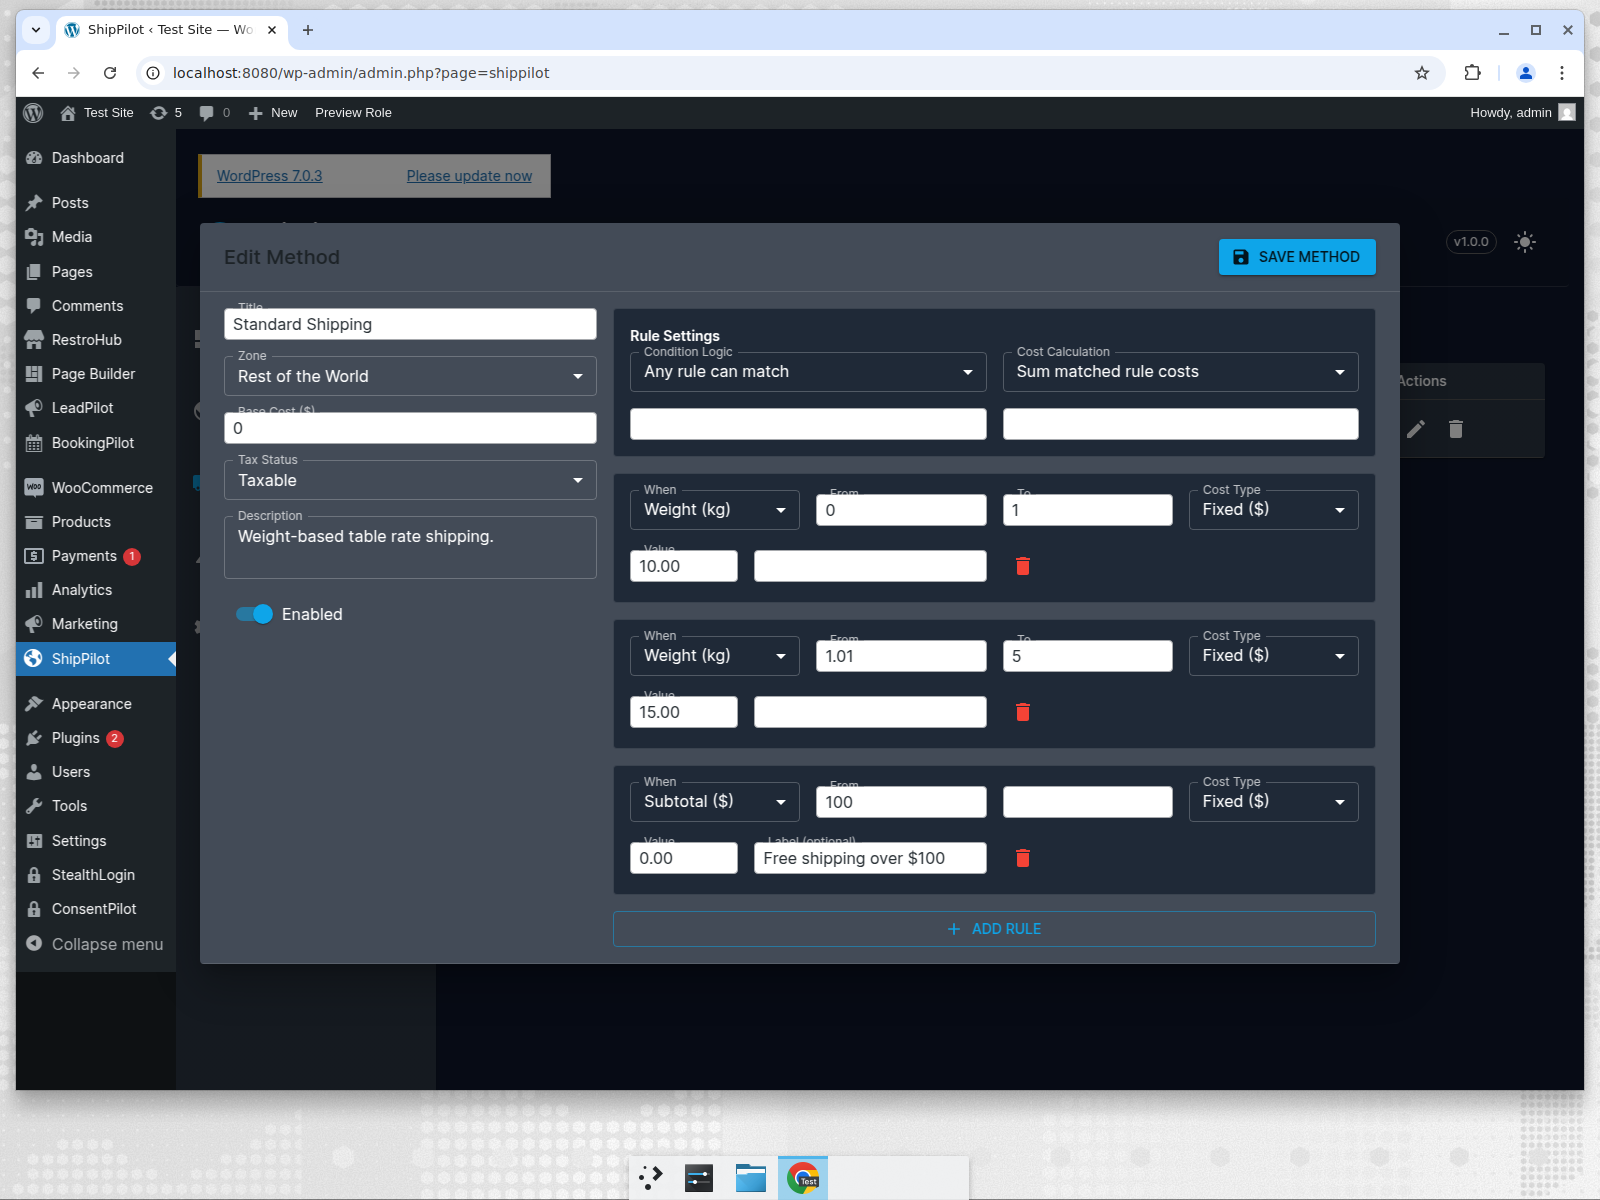Click the StealthLogin lock icon

pos(34,875)
